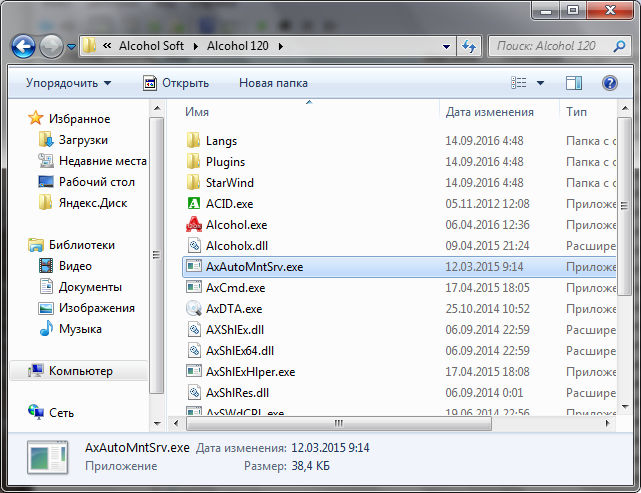Select the AxAutoMntSrv.exe file icon

(x=194, y=267)
